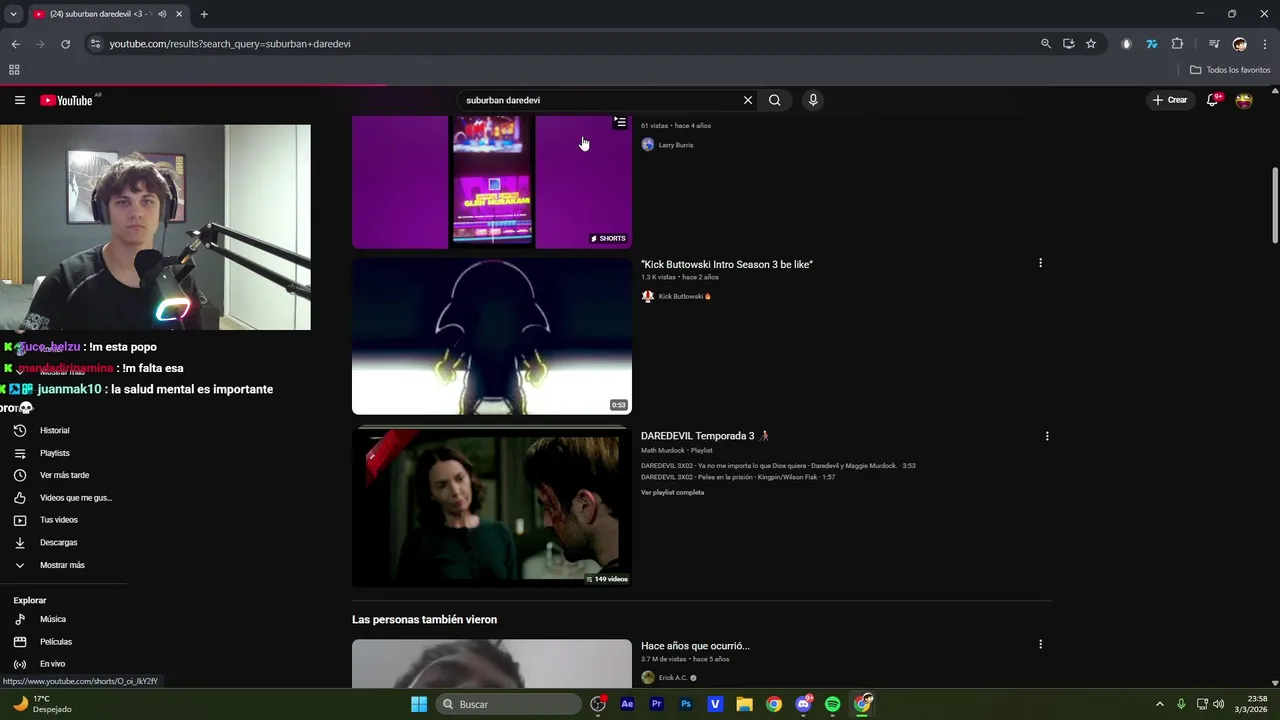
Task: Expand Mostrar más below Descargas
Action: (x=64, y=565)
